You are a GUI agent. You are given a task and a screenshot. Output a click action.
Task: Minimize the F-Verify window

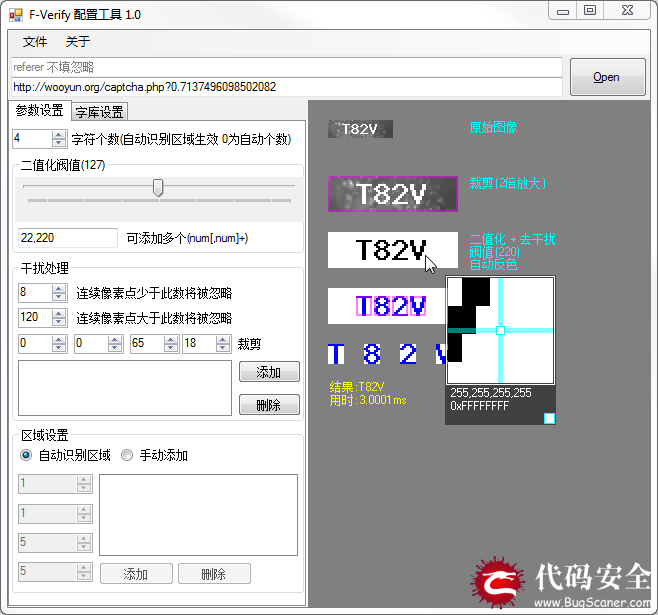[x=563, y=11]
